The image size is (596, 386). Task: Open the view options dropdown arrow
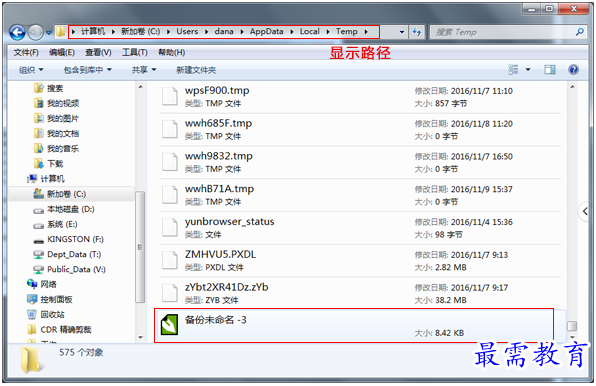click(x=528, y=70)
